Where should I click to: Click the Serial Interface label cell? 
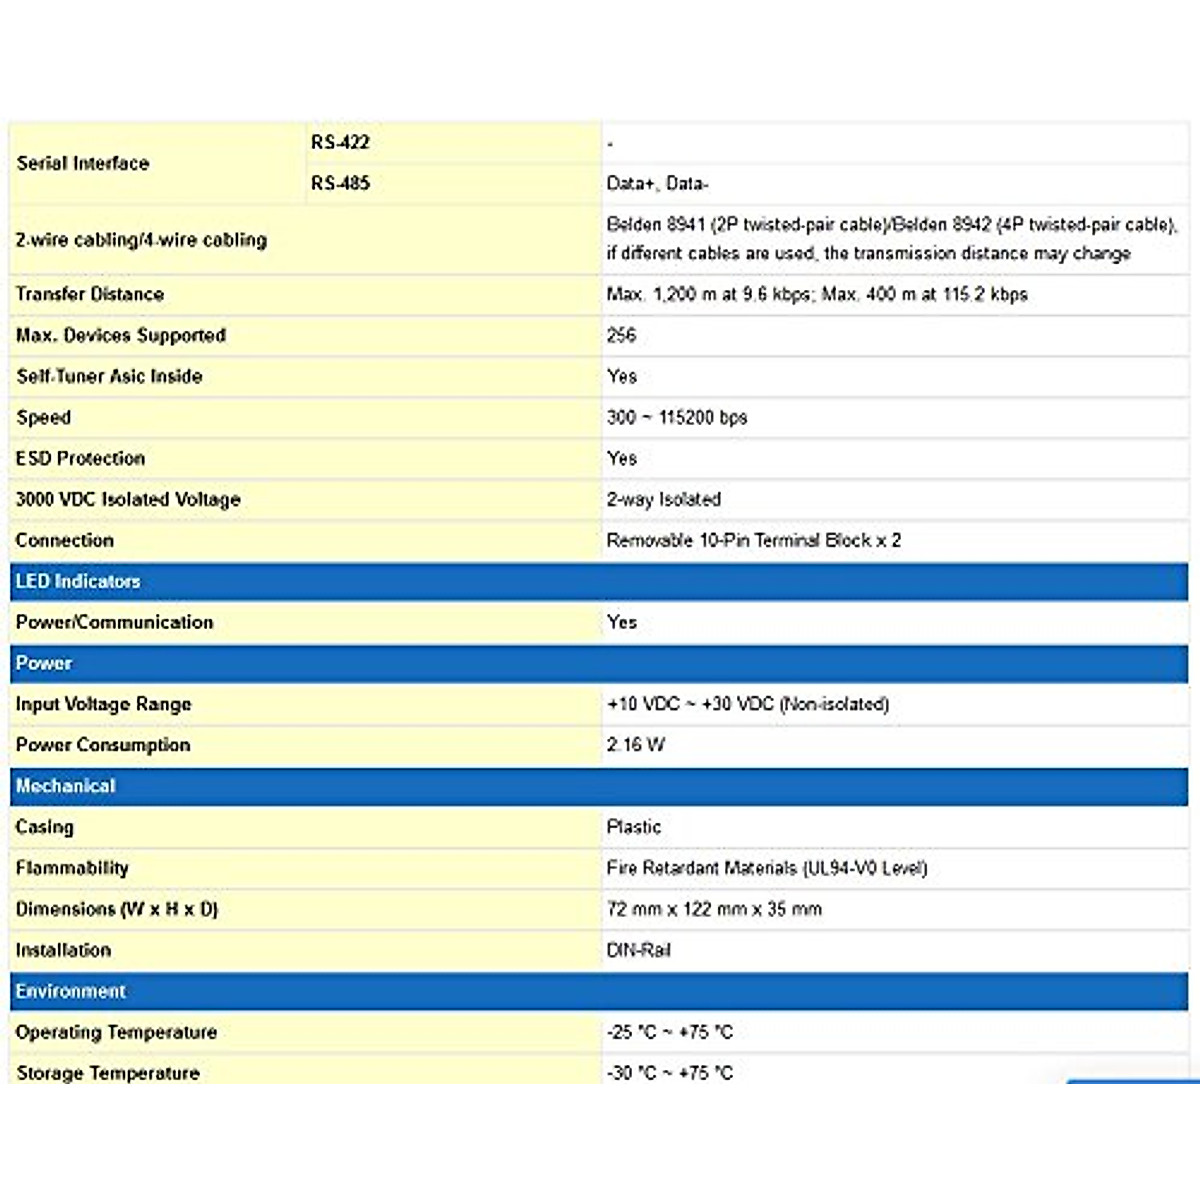point(83,163)
